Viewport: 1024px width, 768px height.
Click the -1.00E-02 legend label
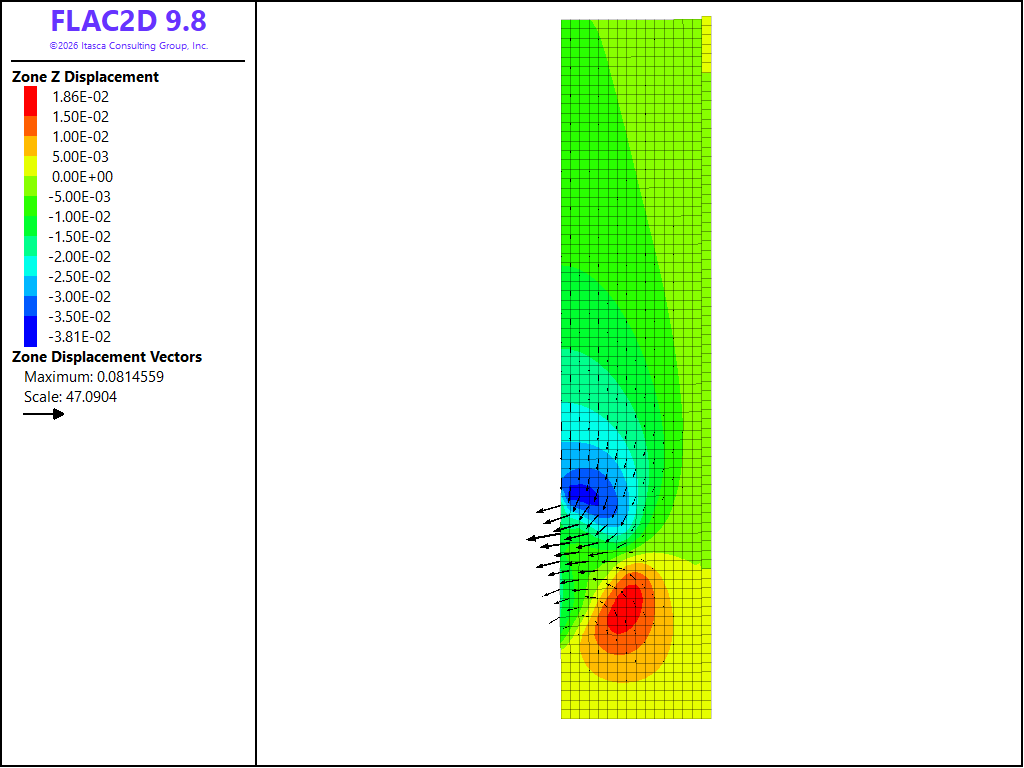tap(80, 217)
